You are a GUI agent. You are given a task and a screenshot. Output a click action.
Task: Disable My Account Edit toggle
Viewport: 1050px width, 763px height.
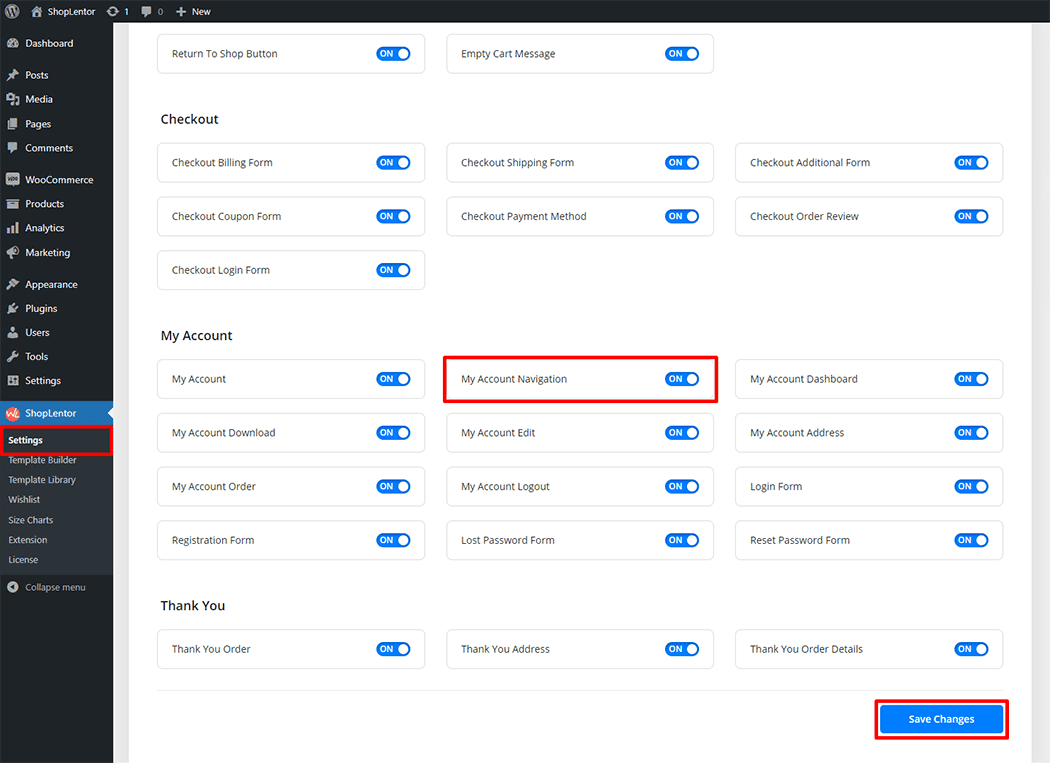[x=682, y=433]
